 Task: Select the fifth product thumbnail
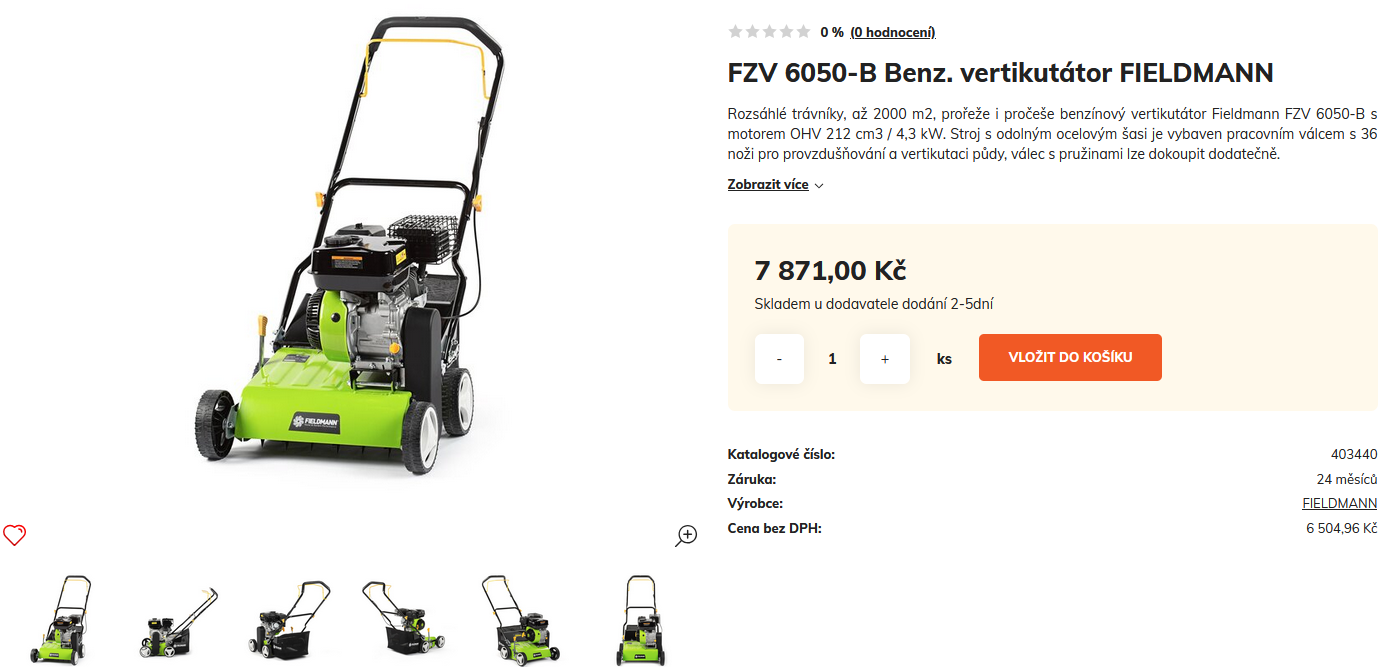[x=517, y=620]
